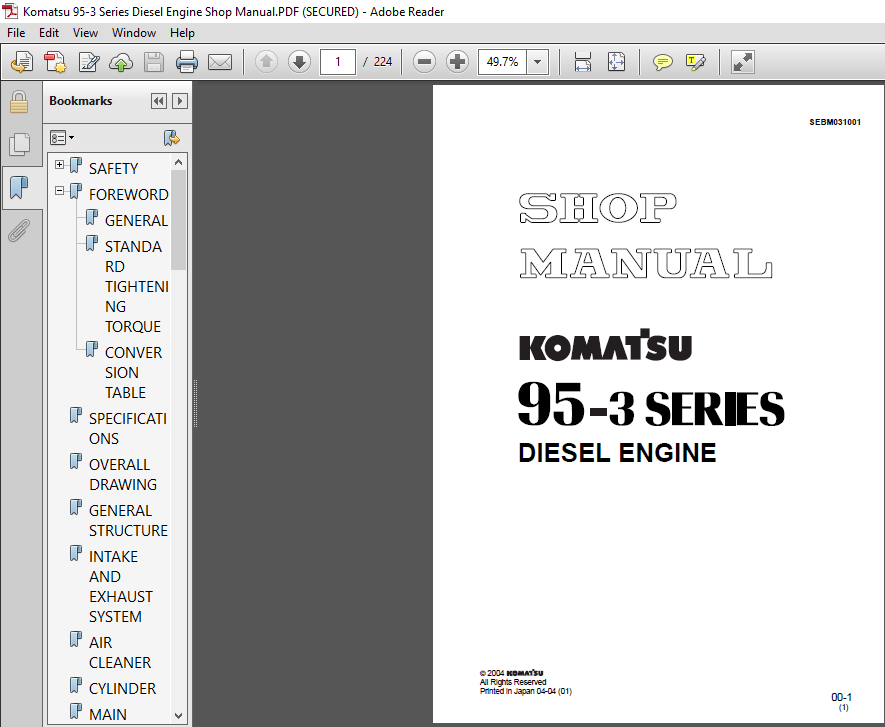Open the OVERALL DRAWING bookmark

(x=123, y=475)
